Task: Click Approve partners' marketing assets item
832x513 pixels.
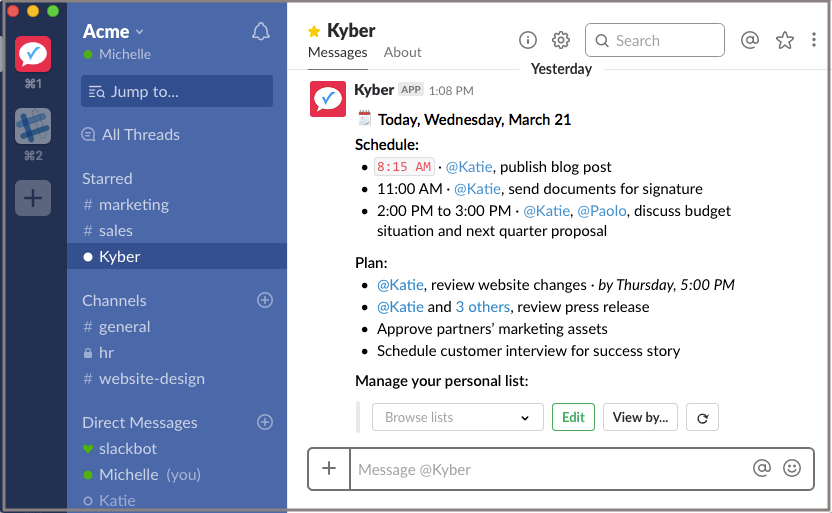Action: [492, 329]
